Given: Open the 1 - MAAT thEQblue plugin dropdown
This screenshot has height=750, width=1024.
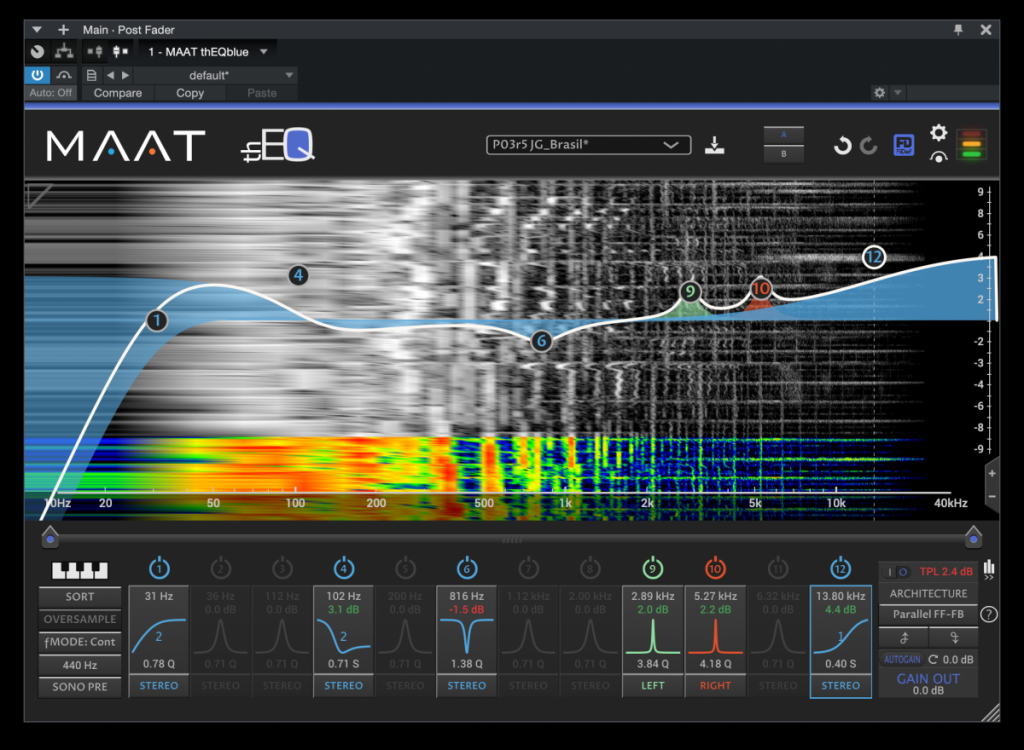Looking at the screenshot, I should (x=207, y=52).
